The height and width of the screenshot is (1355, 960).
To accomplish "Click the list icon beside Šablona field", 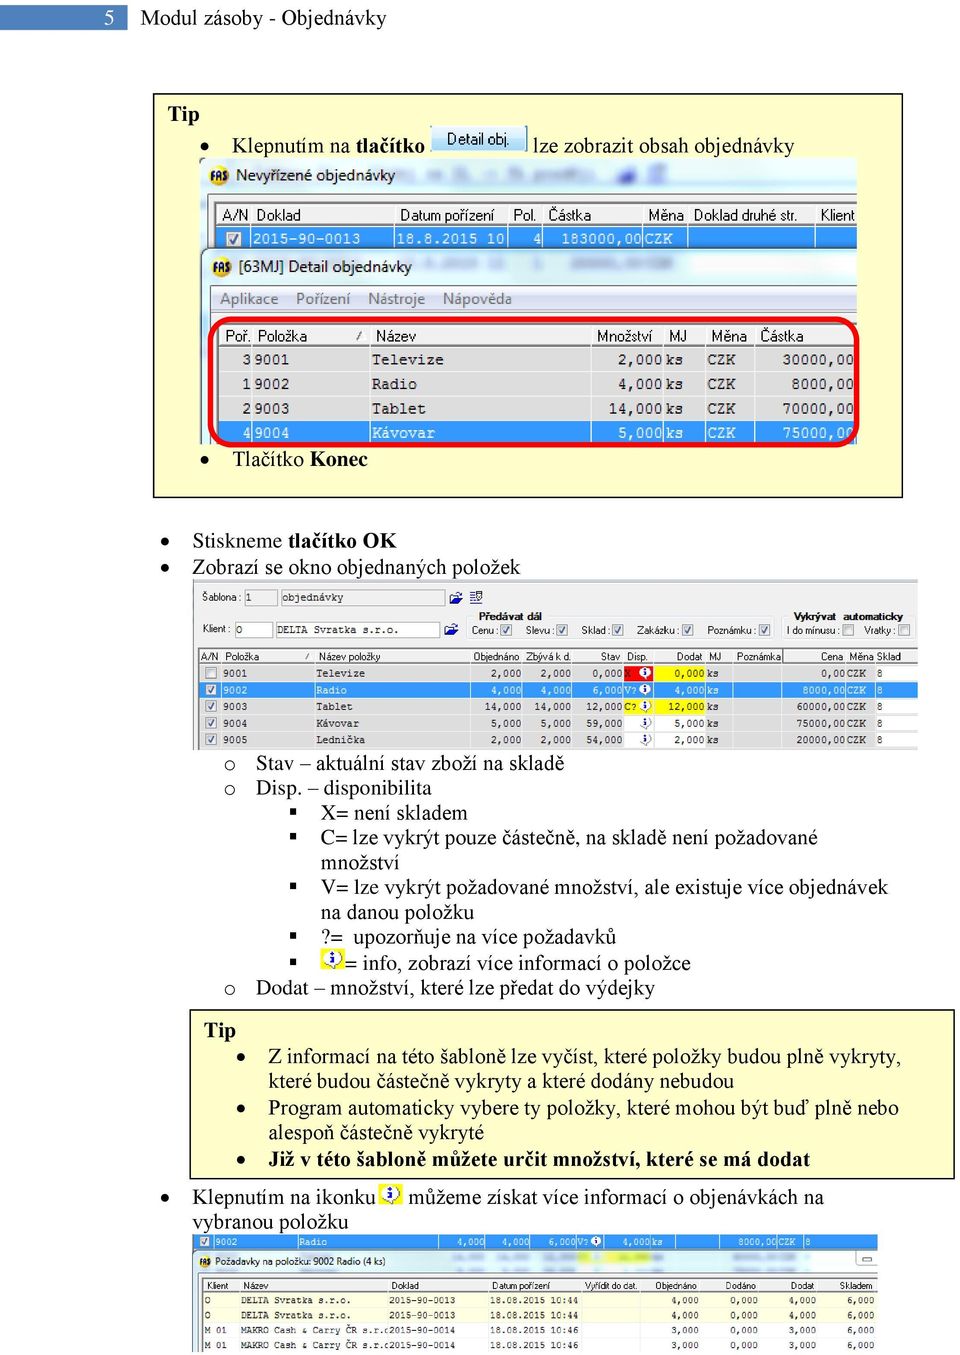I will click(476, 597).
